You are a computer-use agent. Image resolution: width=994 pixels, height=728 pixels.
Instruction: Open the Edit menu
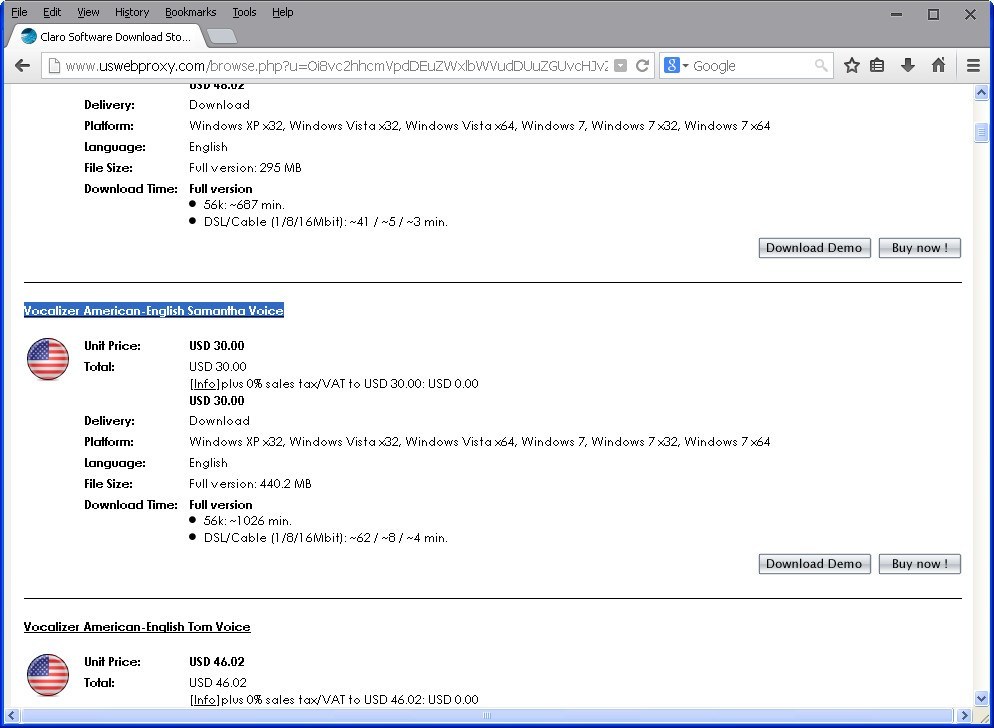point(52,12)
